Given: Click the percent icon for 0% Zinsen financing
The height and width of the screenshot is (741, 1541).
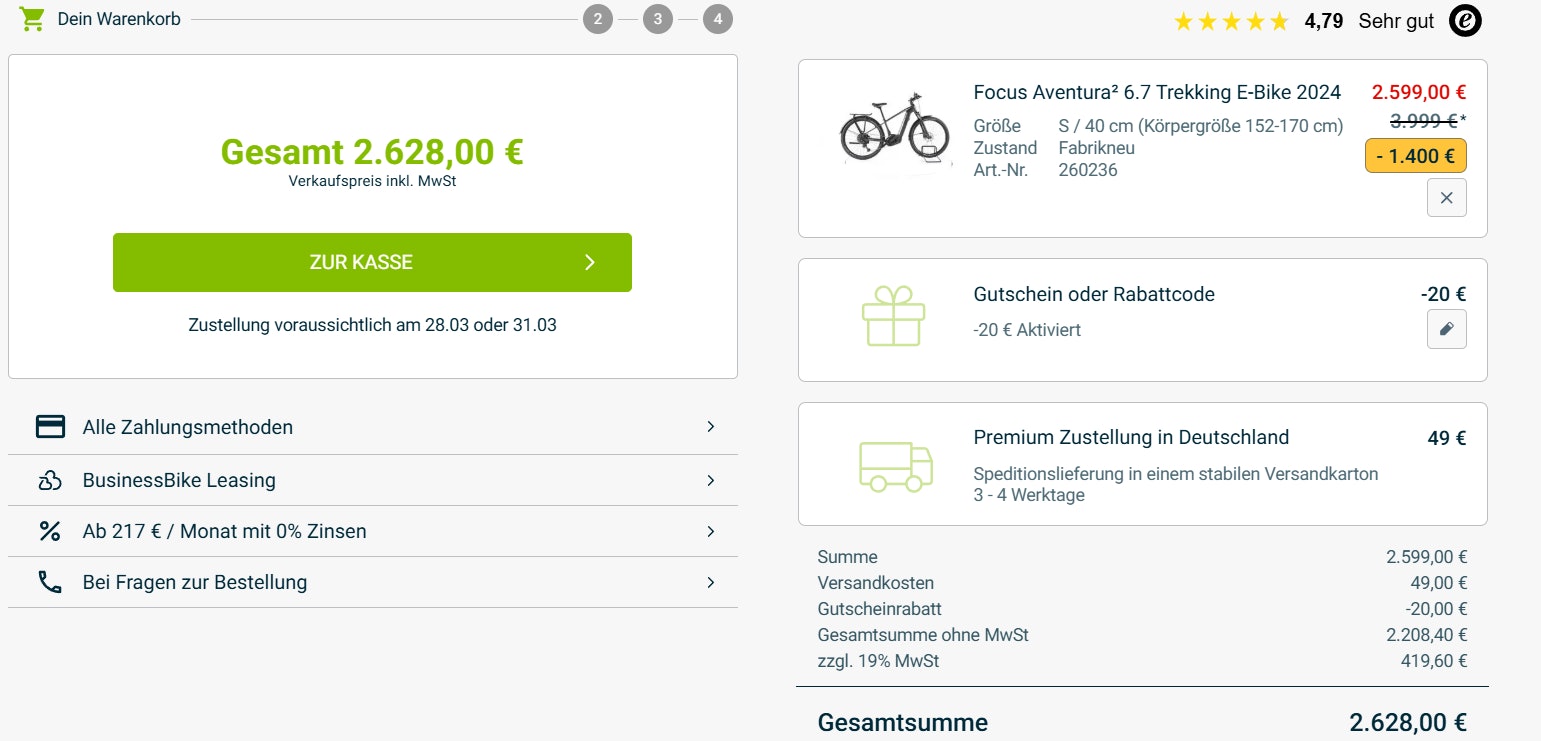Looking at the screenshot, I should point(49,531).
